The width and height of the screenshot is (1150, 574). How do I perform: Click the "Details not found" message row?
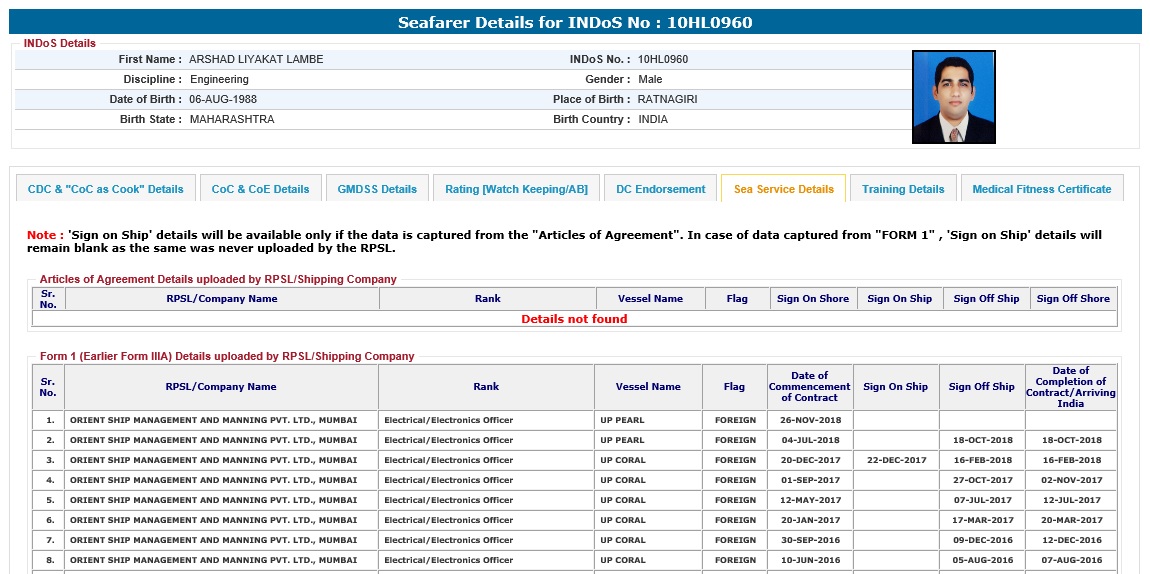[x=574, y=319]
